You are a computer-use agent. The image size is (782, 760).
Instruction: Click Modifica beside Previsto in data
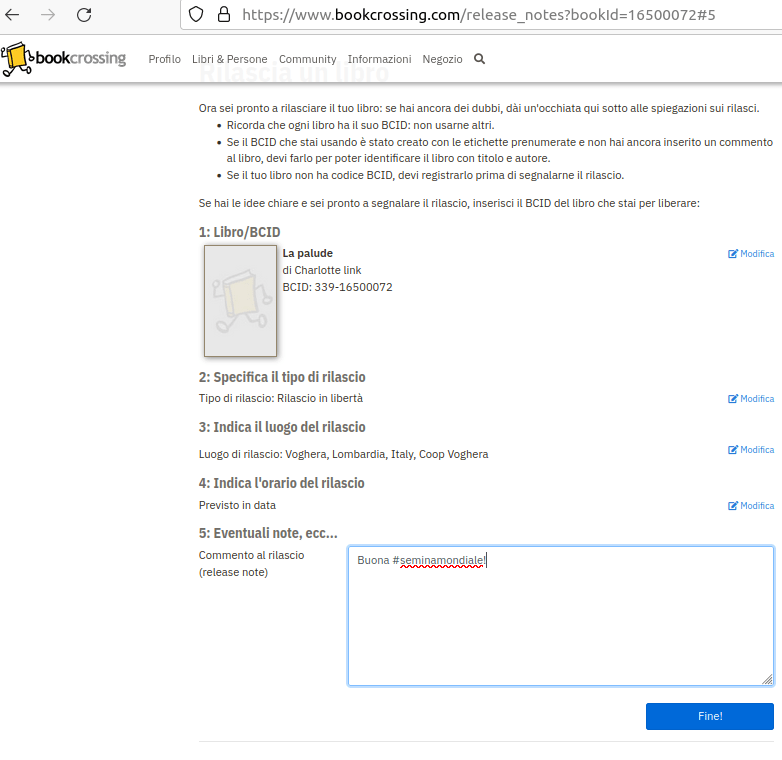coord(751,506)
